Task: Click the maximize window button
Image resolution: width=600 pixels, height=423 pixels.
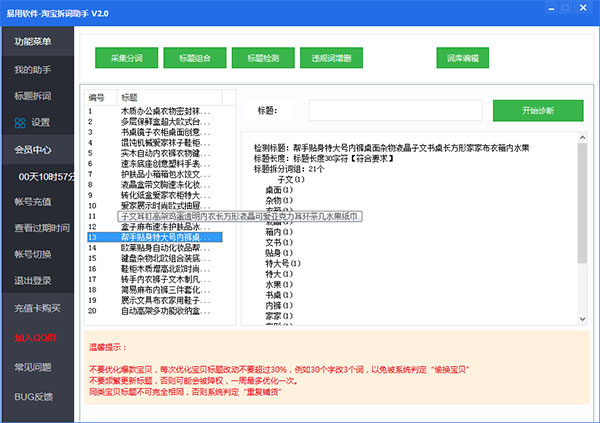Action: point(566,8)
